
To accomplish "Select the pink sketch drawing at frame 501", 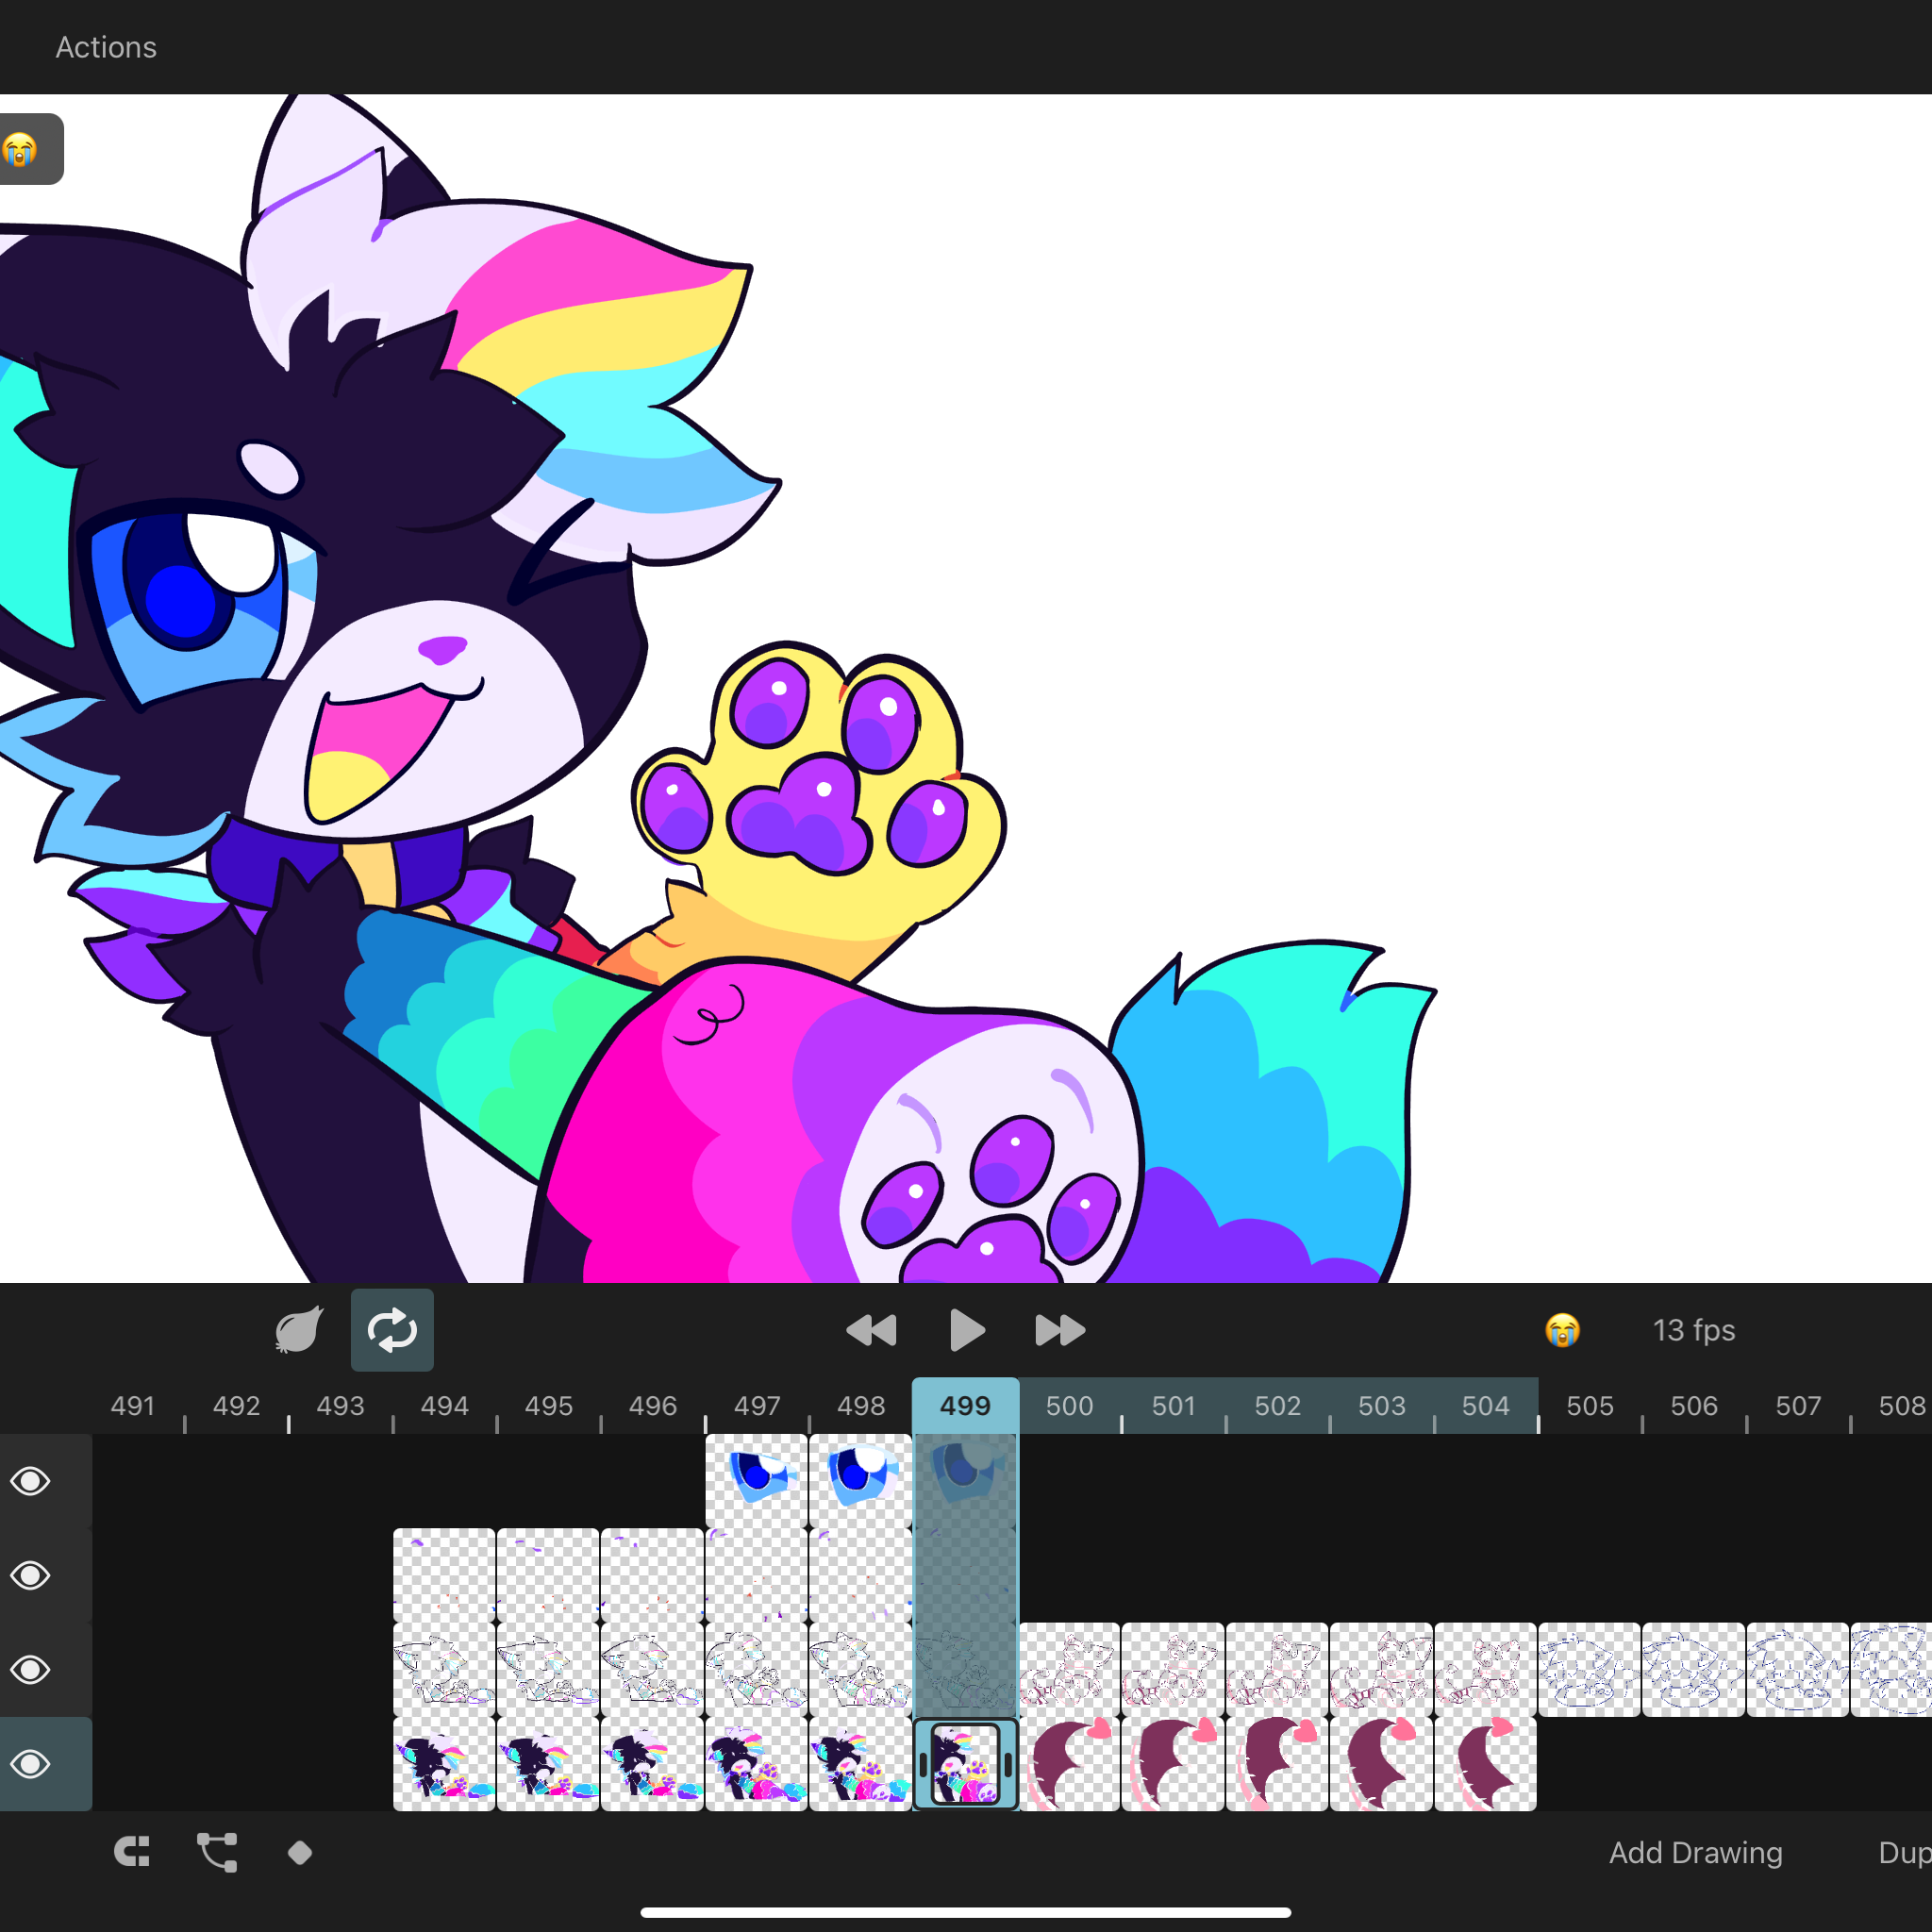I will click(x=1173, y=1670).
